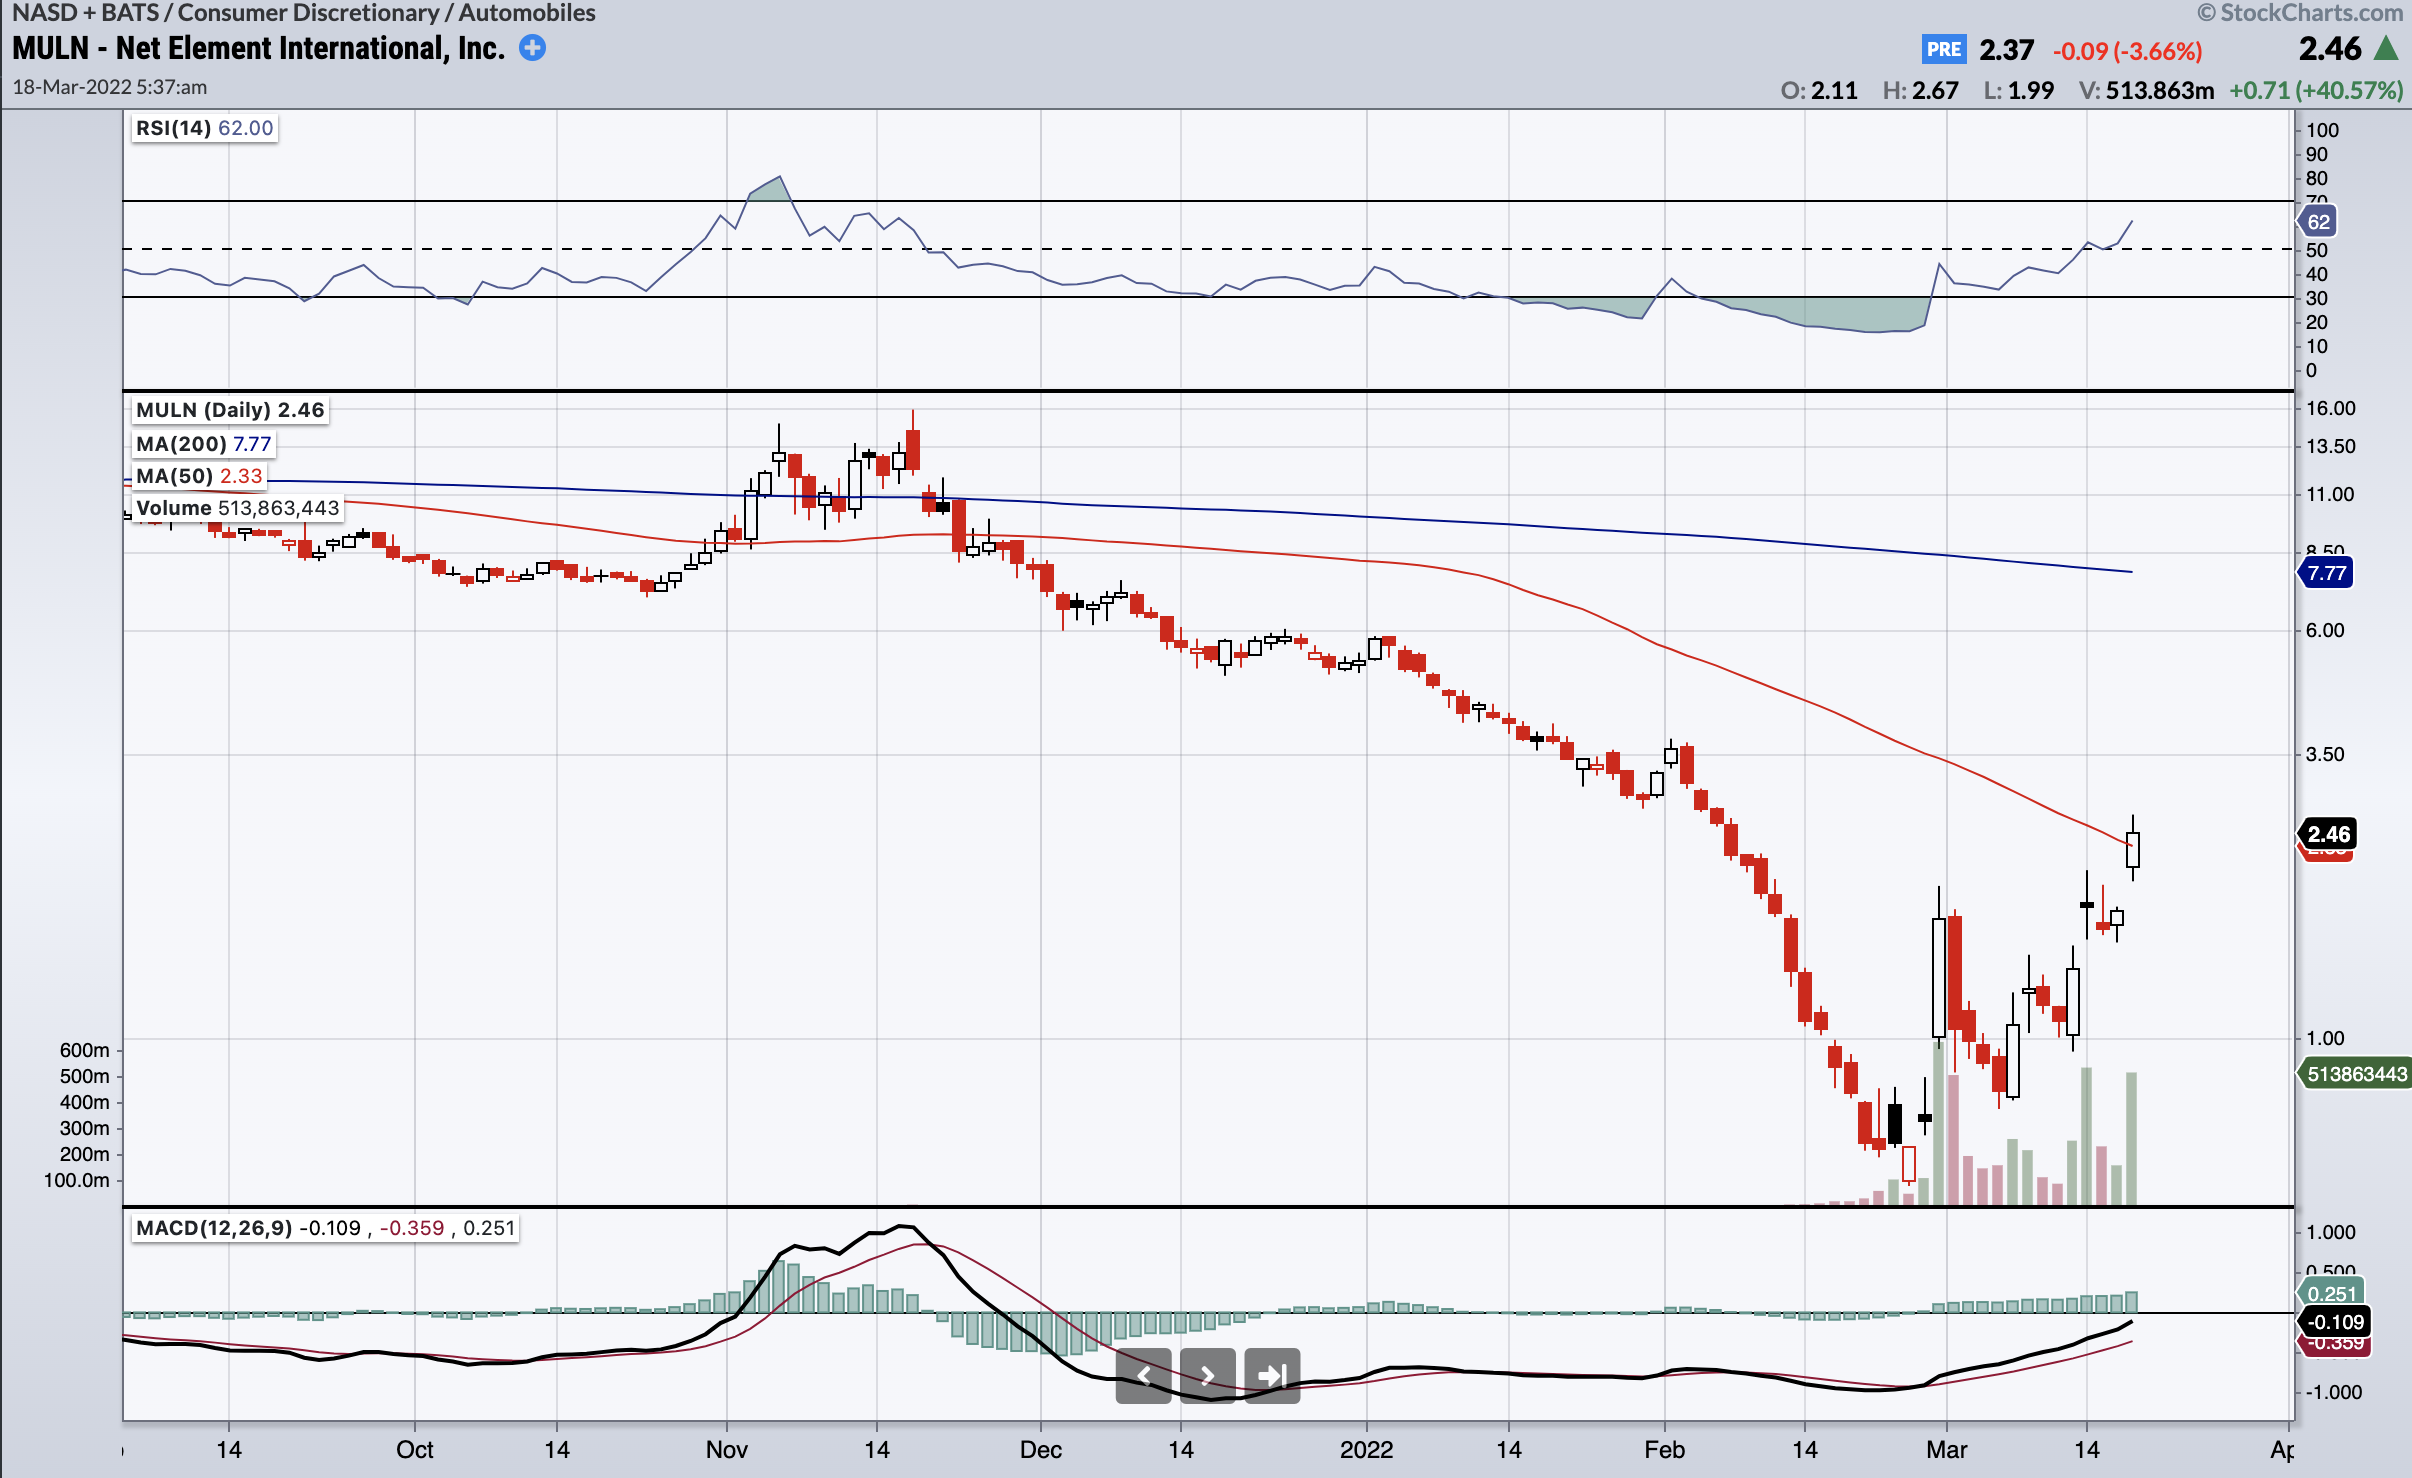Click the low value 'L: 1.99'
The height and width of the screenshot is (1478, 2412).
[x=2019, y=91]
